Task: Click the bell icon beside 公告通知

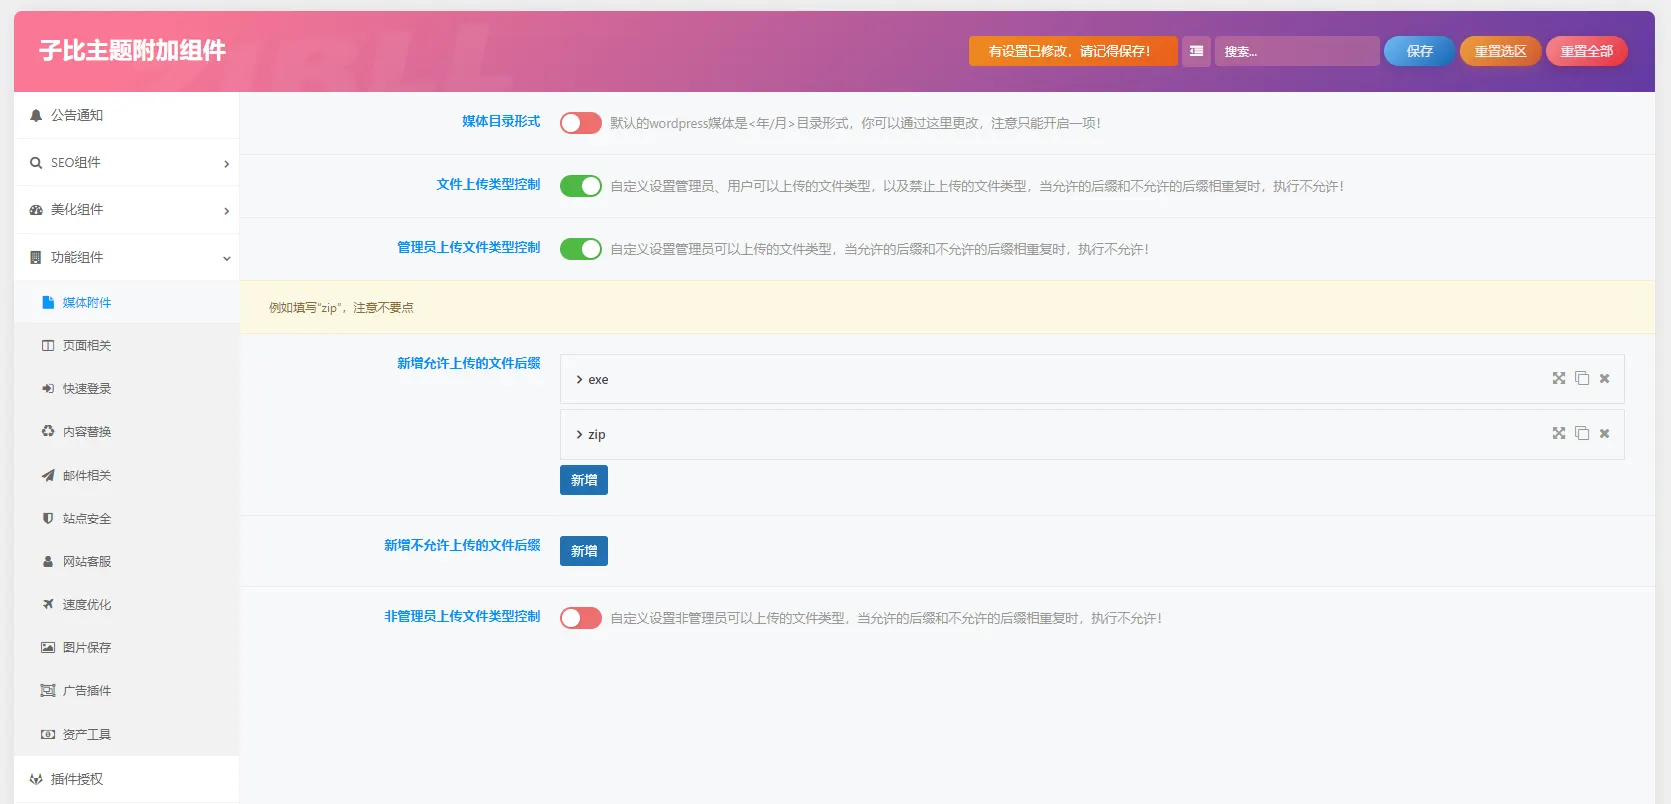Action: pos(36,116)
